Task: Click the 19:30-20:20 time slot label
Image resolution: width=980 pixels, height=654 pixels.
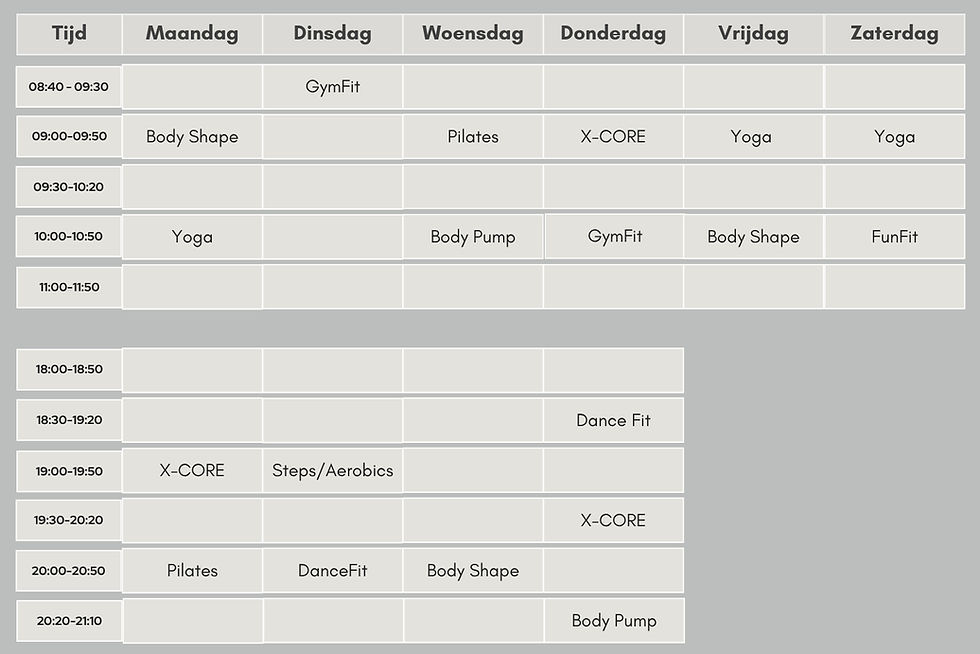Action: coord(69,521)
